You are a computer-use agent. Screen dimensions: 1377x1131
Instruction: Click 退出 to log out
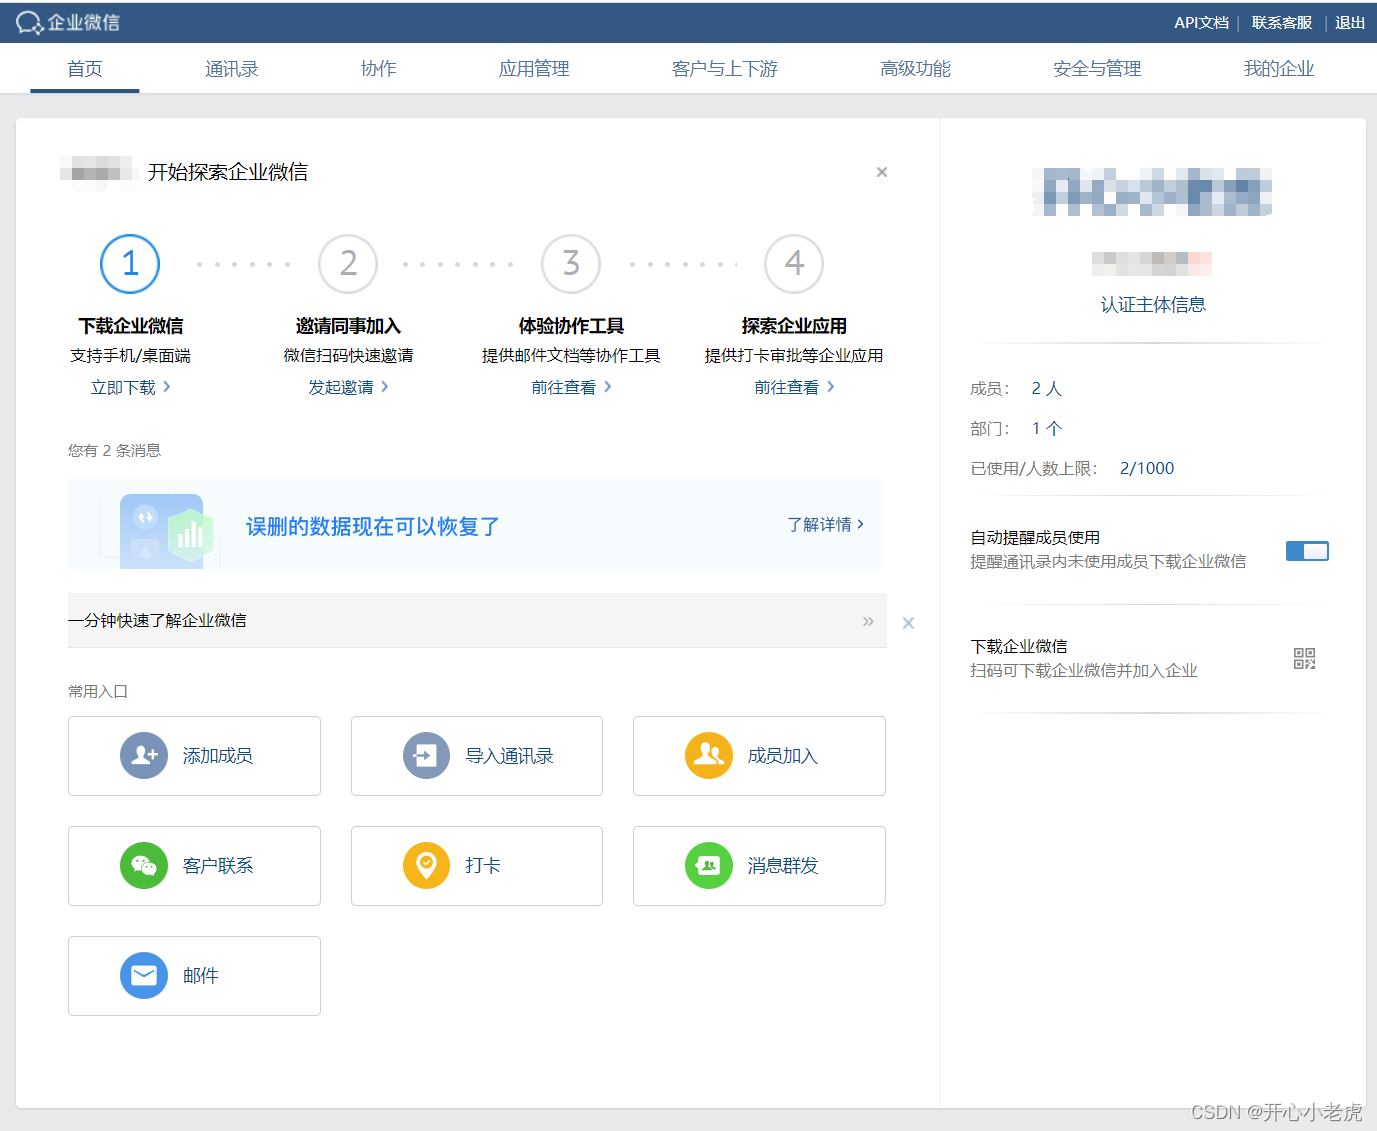tap(1350, 22)
